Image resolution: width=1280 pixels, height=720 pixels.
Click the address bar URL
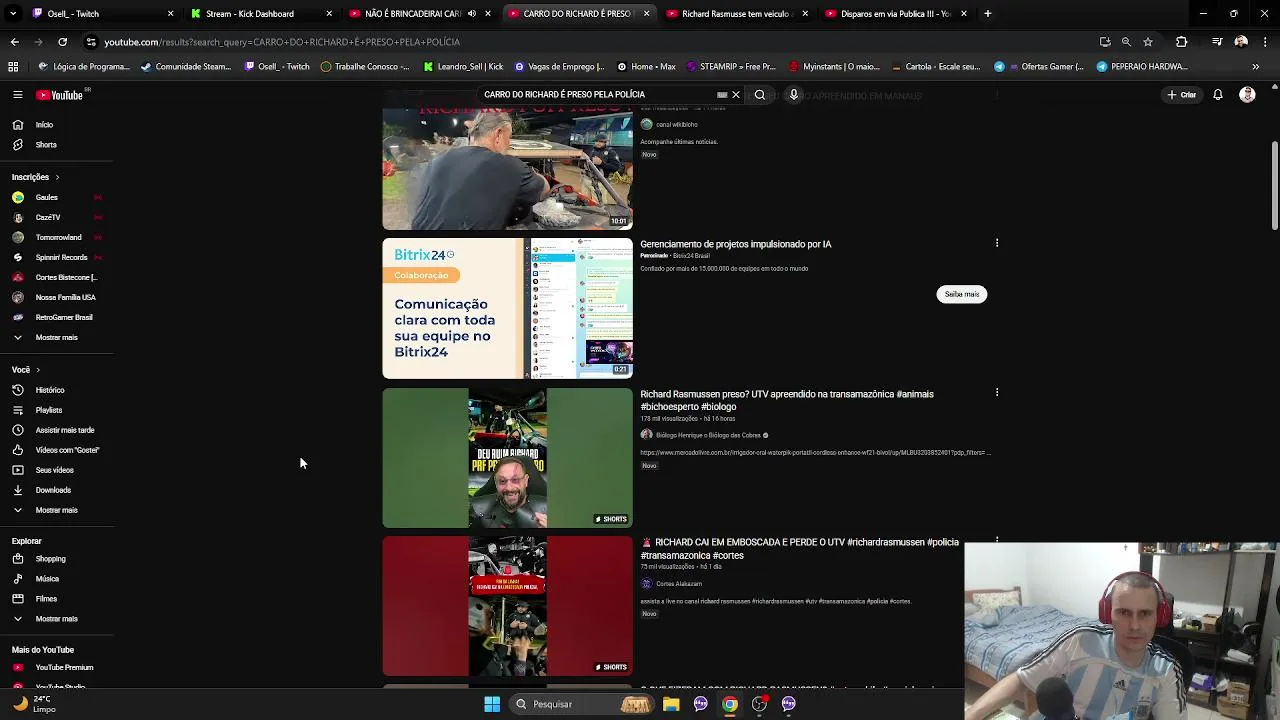click(282, 42)
